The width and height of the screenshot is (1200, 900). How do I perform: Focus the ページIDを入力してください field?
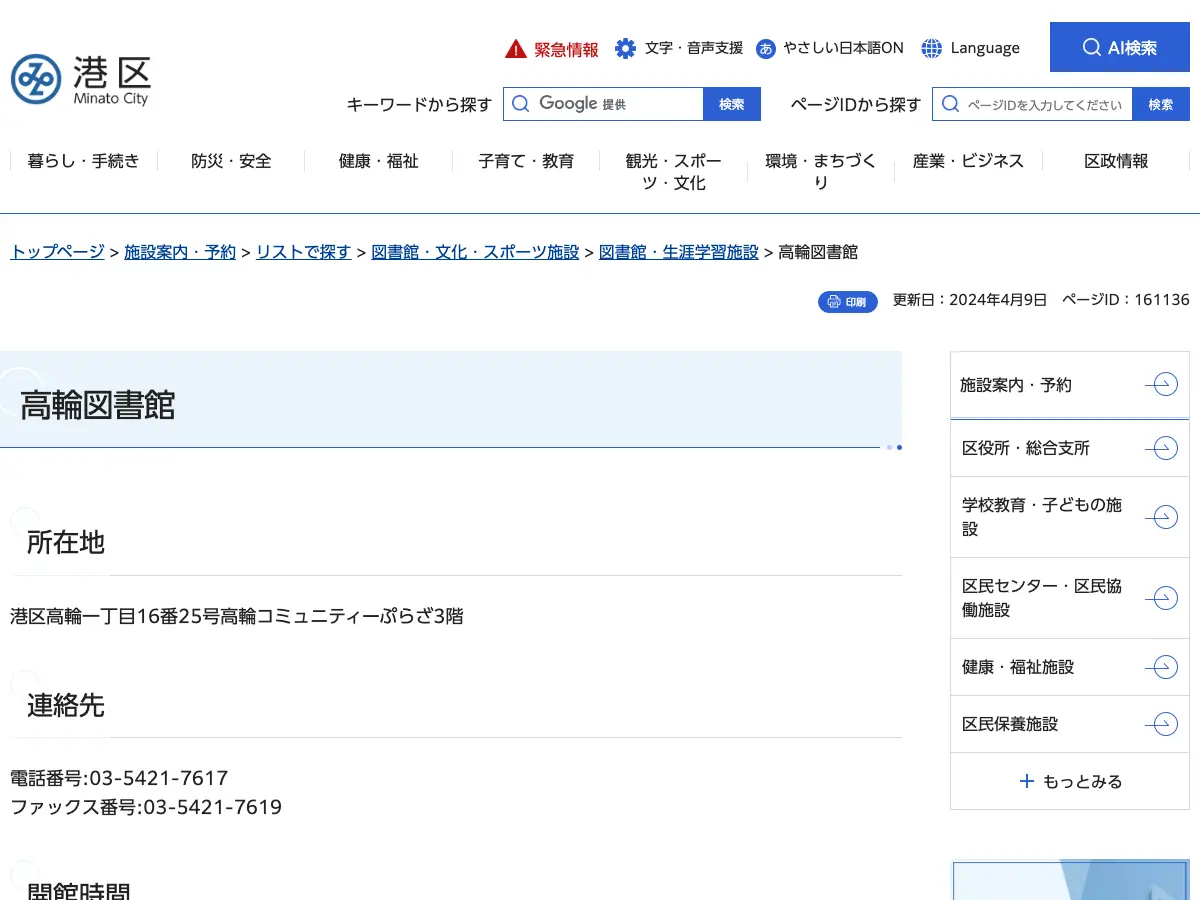coord(1032,104)
